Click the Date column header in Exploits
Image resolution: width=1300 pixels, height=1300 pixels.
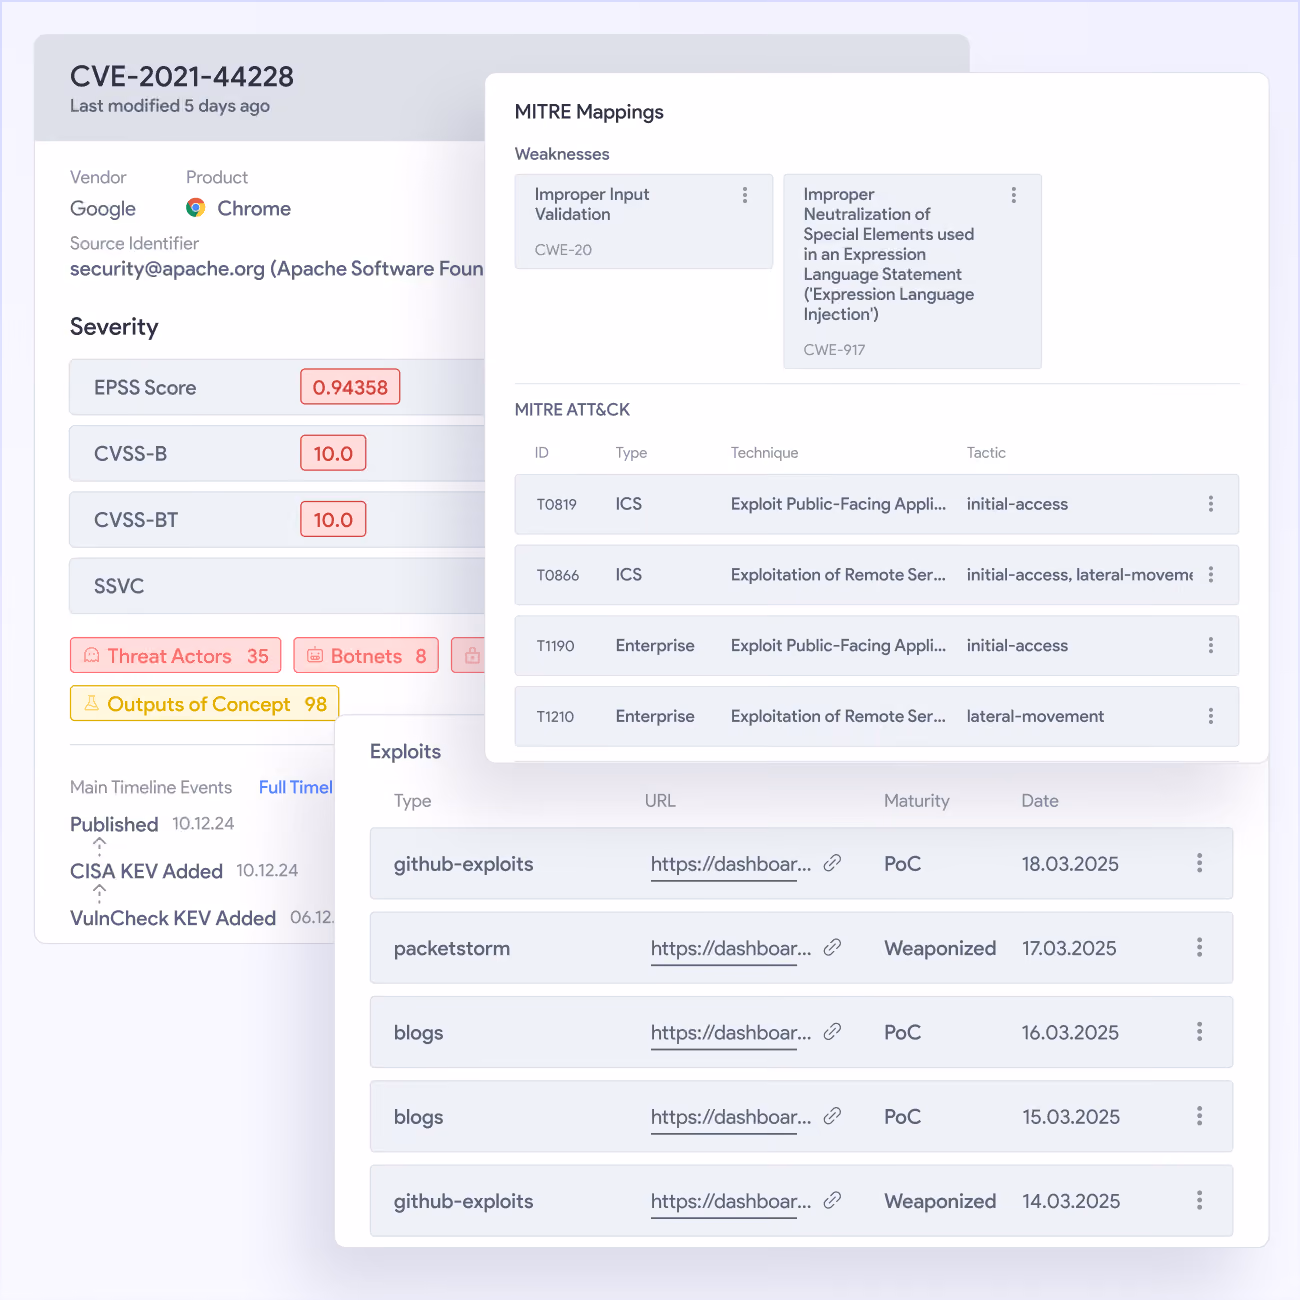coord(1040,801)
